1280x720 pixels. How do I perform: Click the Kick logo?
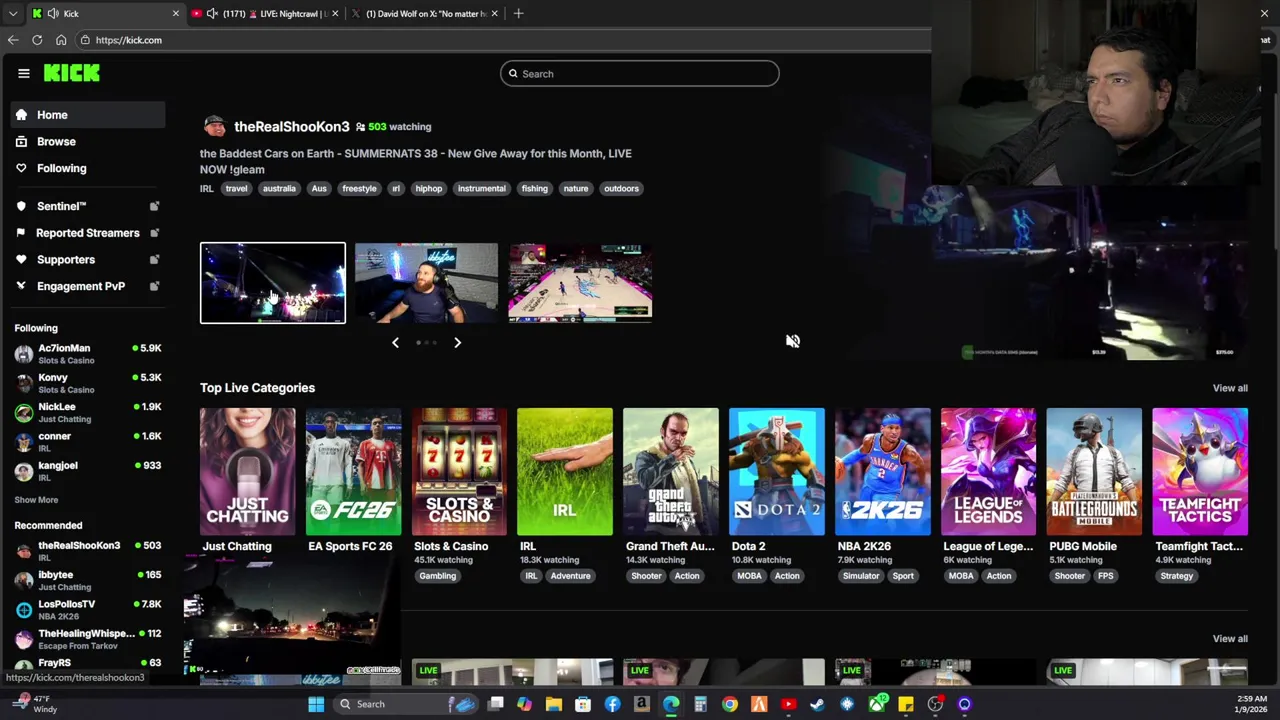[x=71, y=73]
